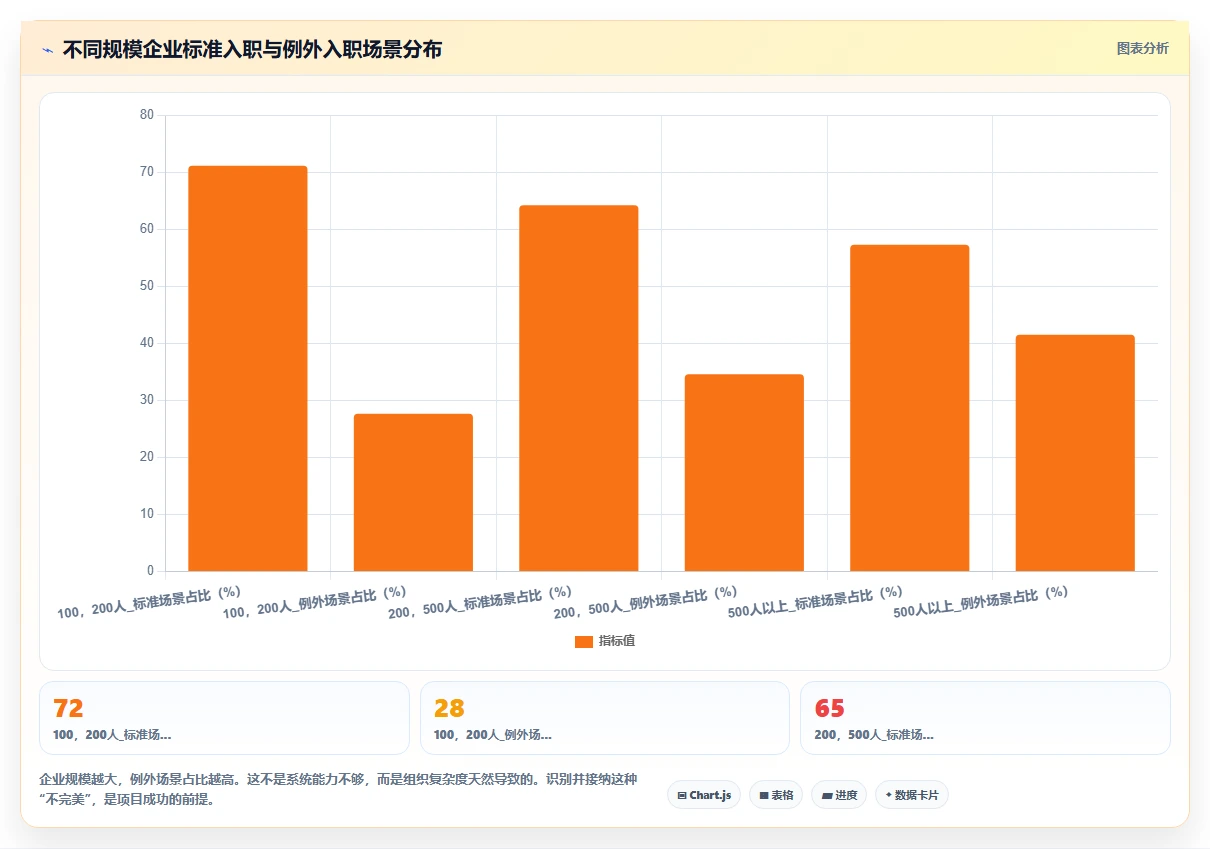Select the 进度 tag pill
1210x849 pixels.
(x=839, y=795)
